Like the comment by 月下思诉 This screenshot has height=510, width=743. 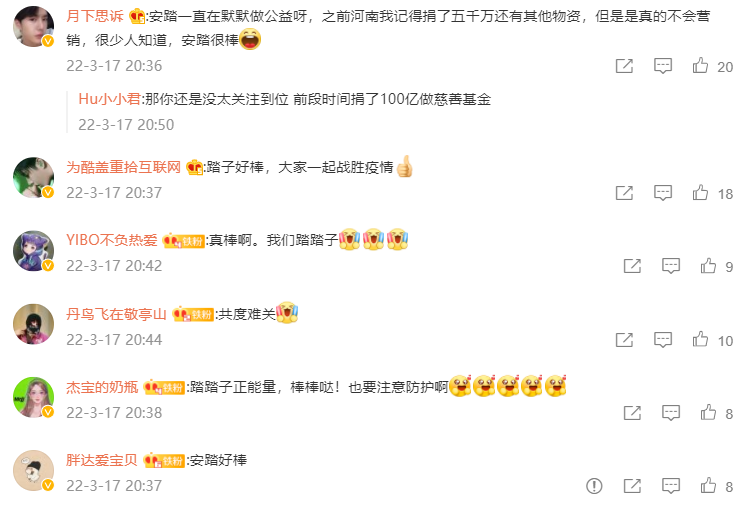point(700,65)
